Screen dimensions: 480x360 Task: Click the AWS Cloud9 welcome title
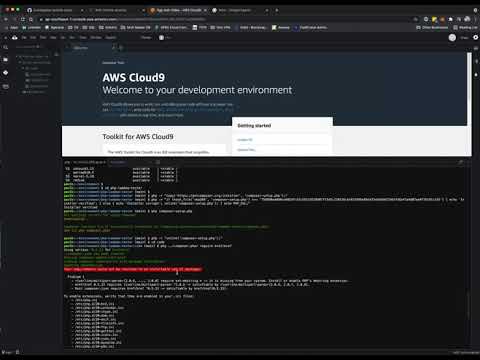pos(134,78)
